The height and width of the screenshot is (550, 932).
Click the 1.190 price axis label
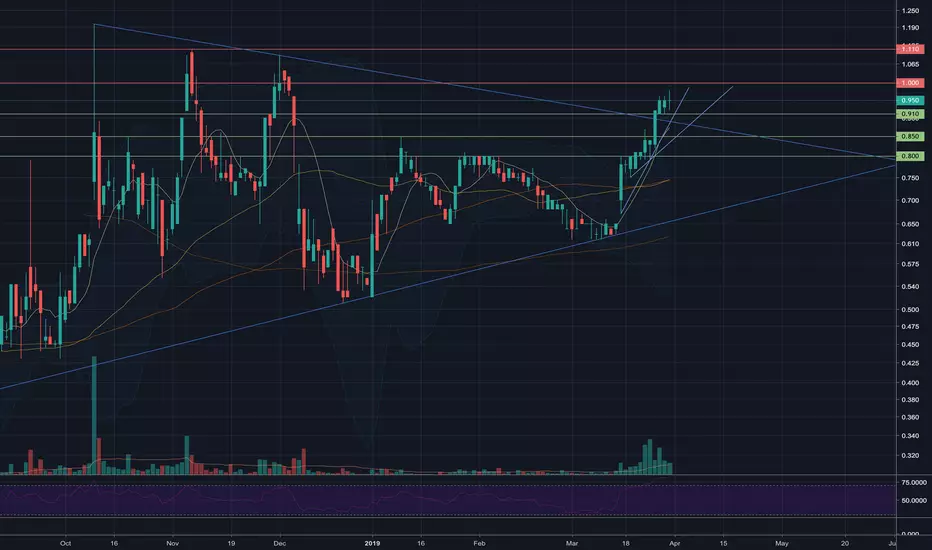[910, 28]
